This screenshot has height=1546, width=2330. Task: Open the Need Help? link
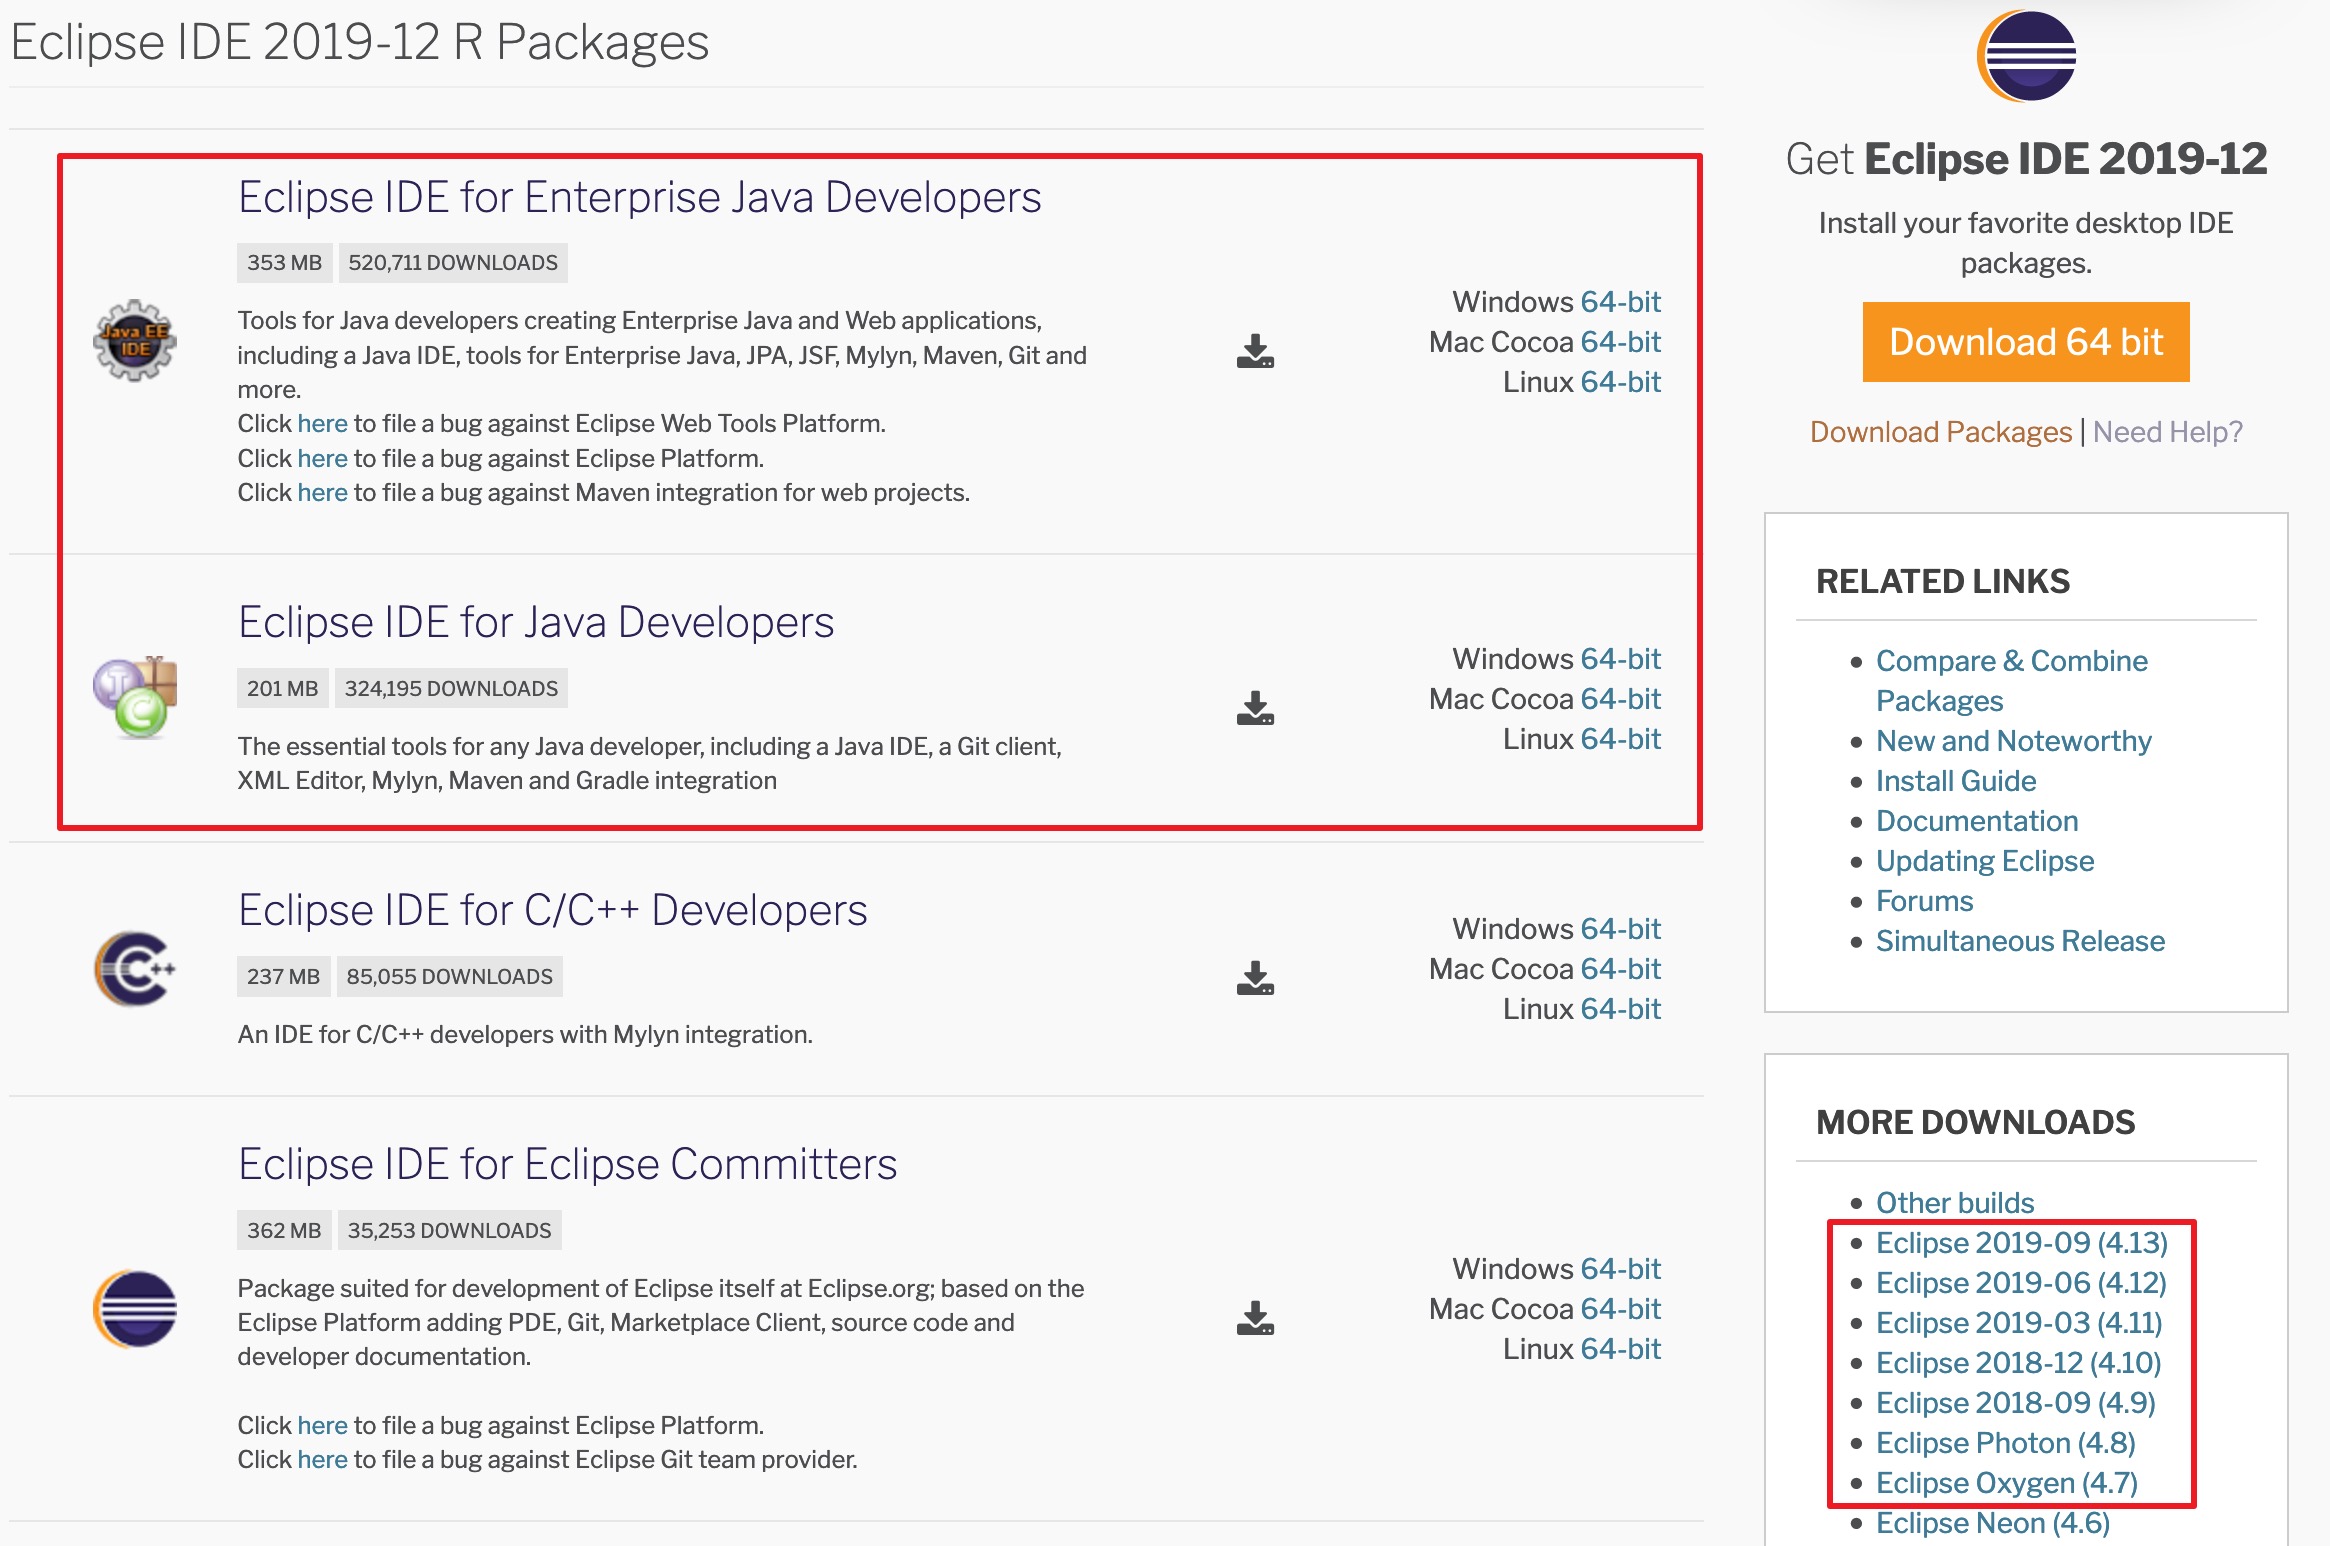tap(2167, 432)
